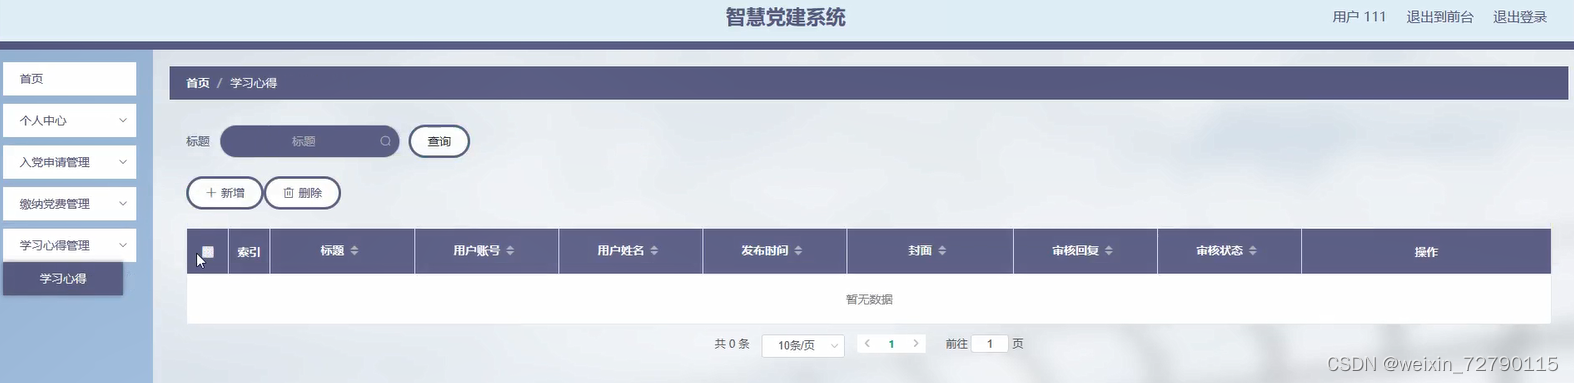Image resolution: width=1574 pixels, height=383 pixels.
Task: Click 首页 breadcrumb link
Action: 198,83
